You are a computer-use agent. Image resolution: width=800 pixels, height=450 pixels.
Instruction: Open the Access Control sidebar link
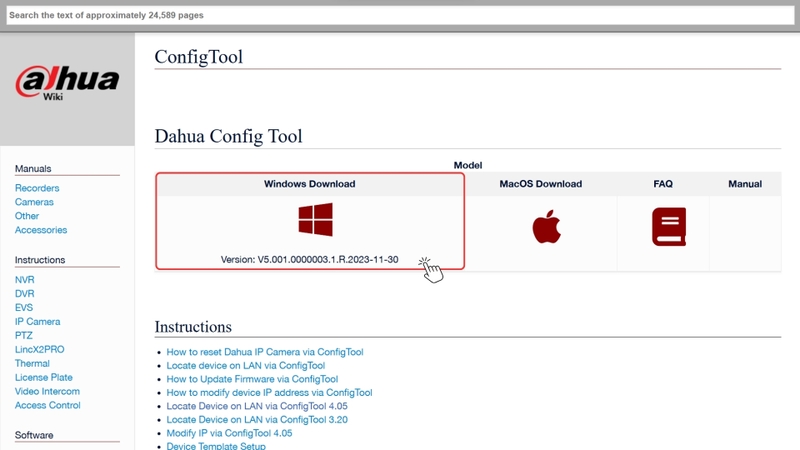pos(47,405)
